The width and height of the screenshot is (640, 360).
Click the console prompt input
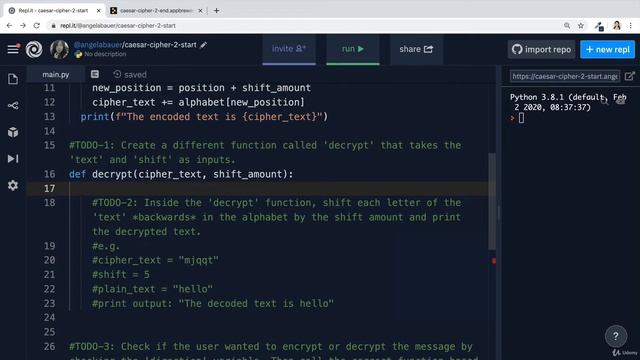point(521,118)
